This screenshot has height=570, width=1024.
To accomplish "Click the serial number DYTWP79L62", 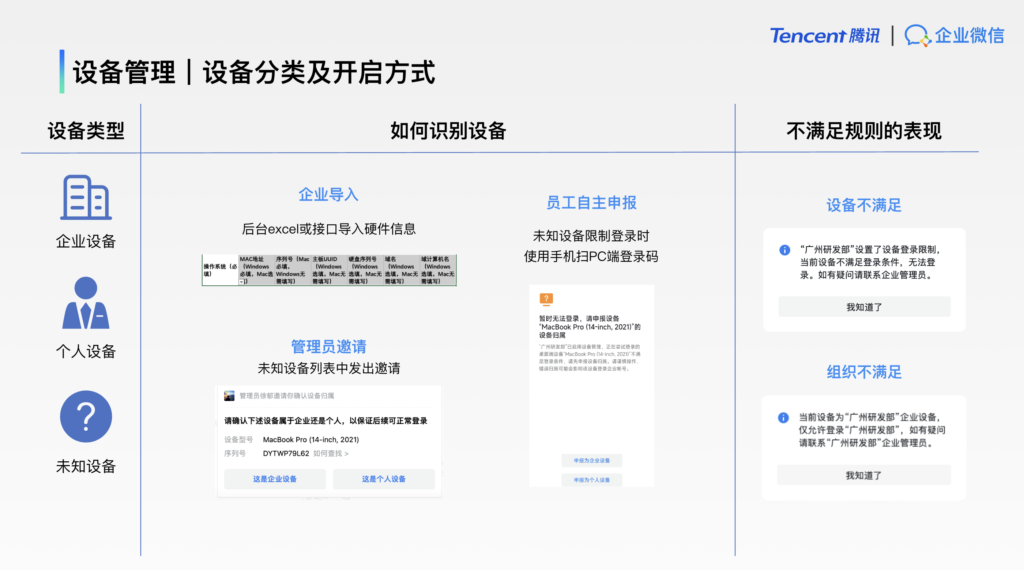I will [285, 453].
